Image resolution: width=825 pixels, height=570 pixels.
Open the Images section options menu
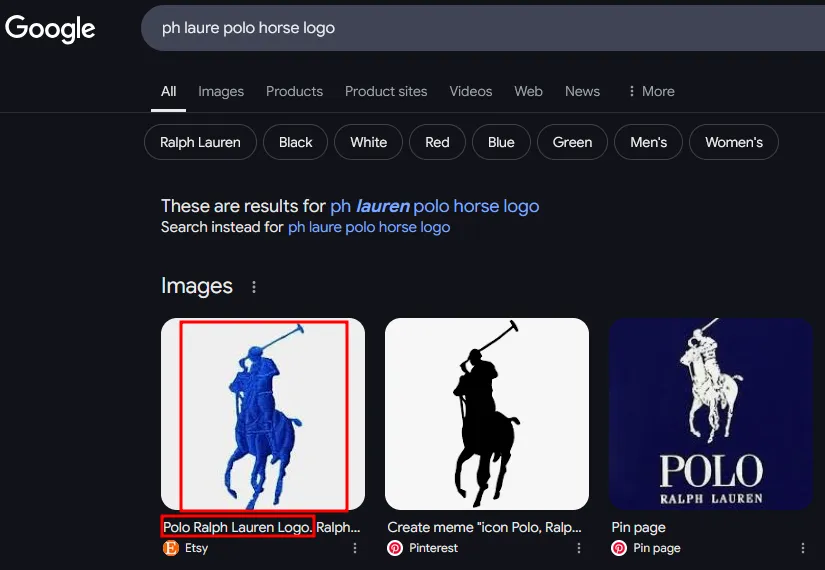pos(254,287)
